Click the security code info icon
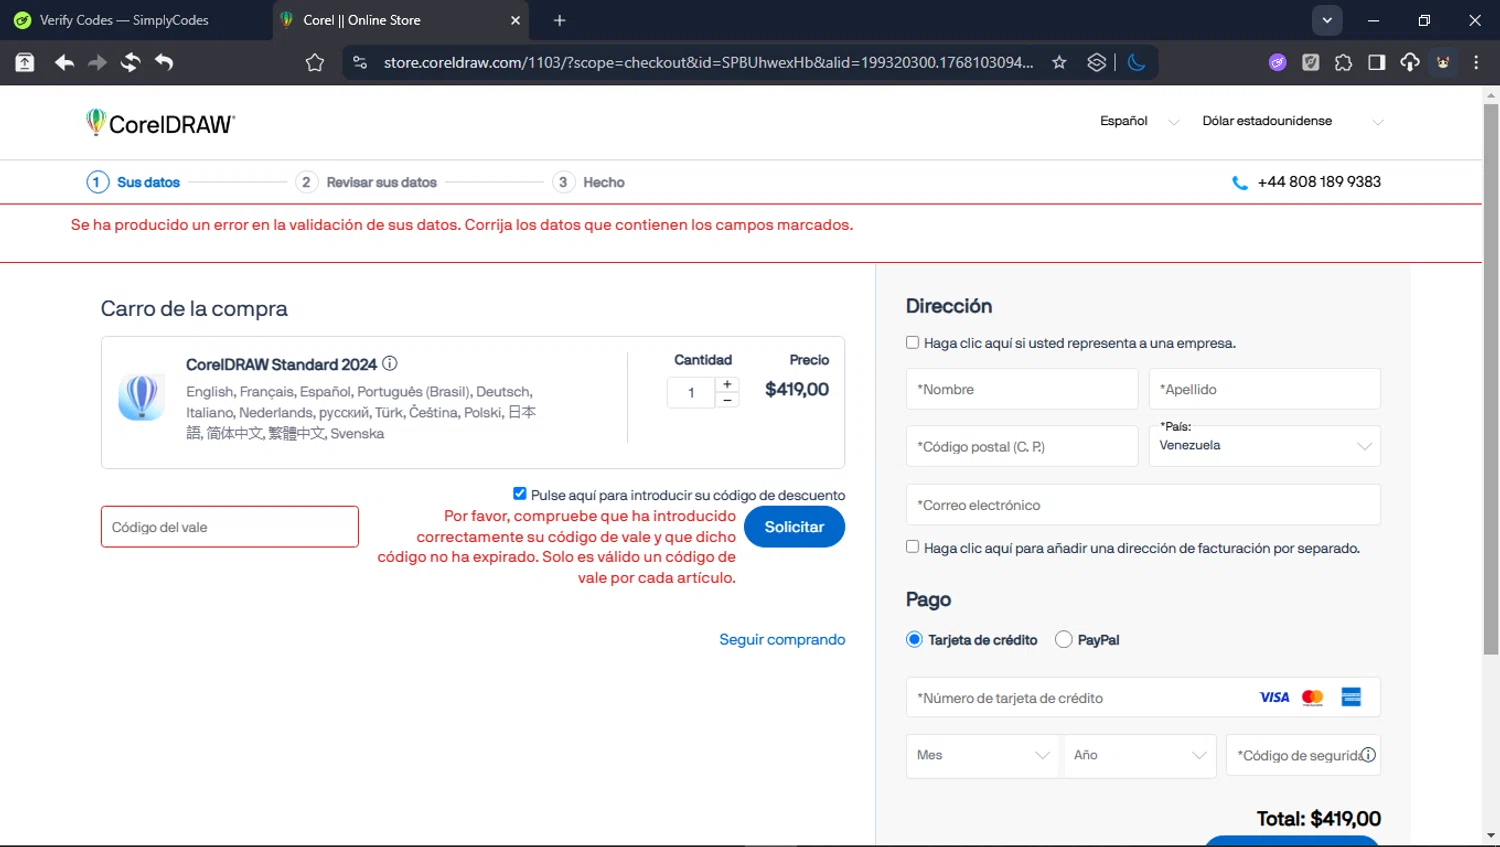1500x847 pixels. (x=1368, y=755)
